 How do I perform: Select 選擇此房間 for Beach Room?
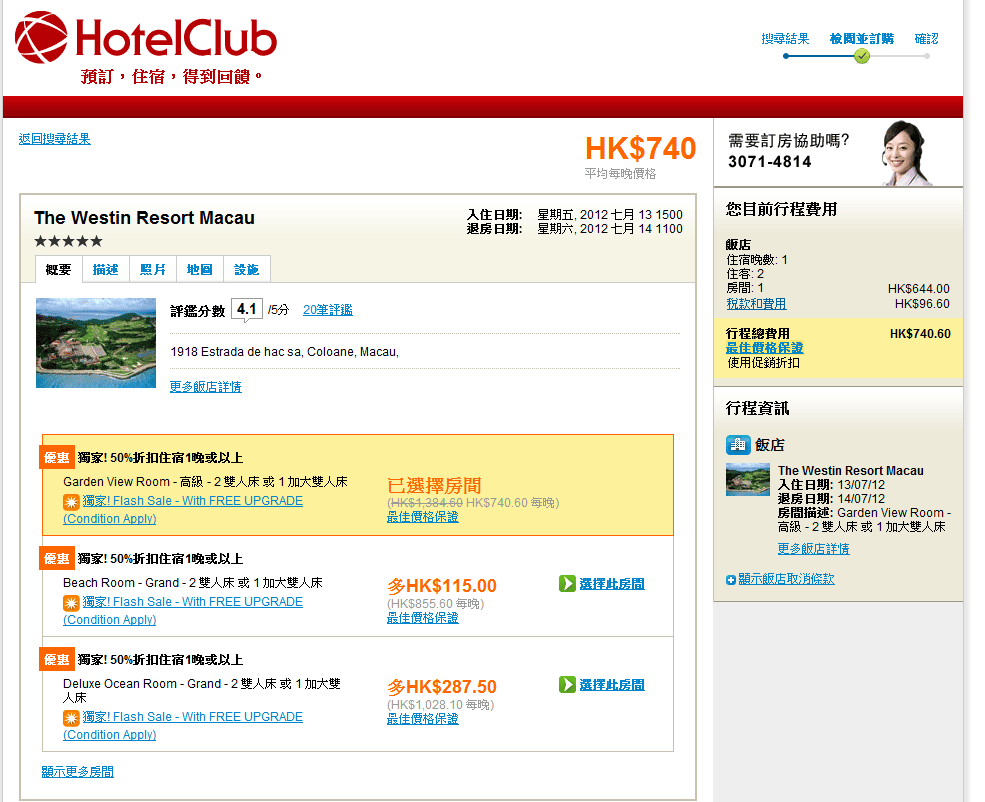(x=612, y=584)
